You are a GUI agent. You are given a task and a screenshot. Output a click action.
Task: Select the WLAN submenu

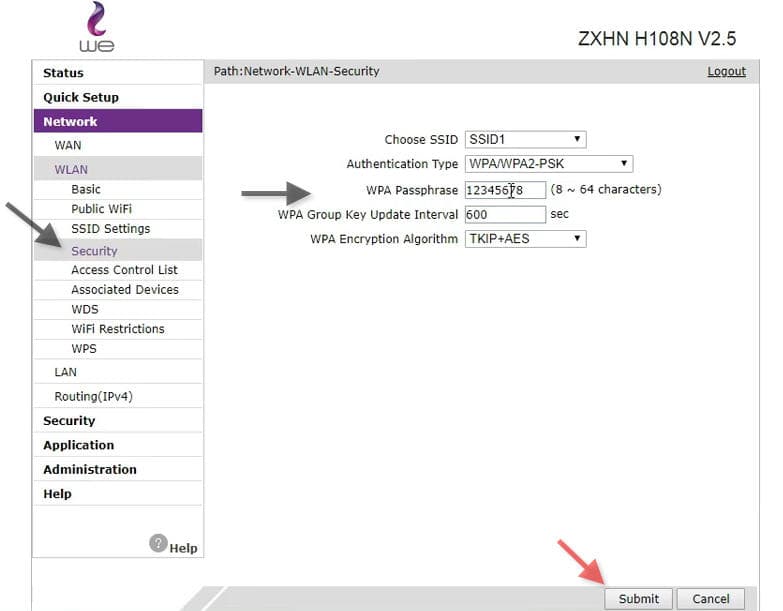[118, 169]
